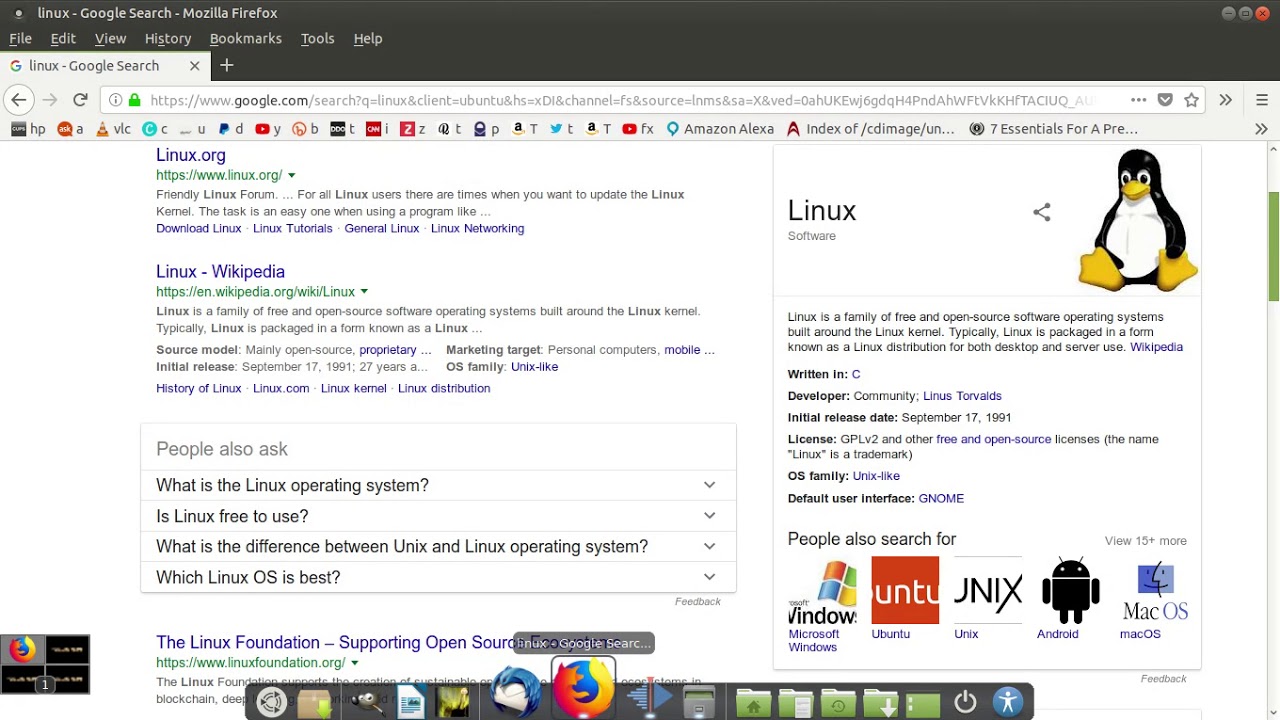Image resolution: width=1280 pixels, height=720 pixels.
Task: Open the dropdown arrow next to Wikipedia URL
Action: [x=364, y=292]
